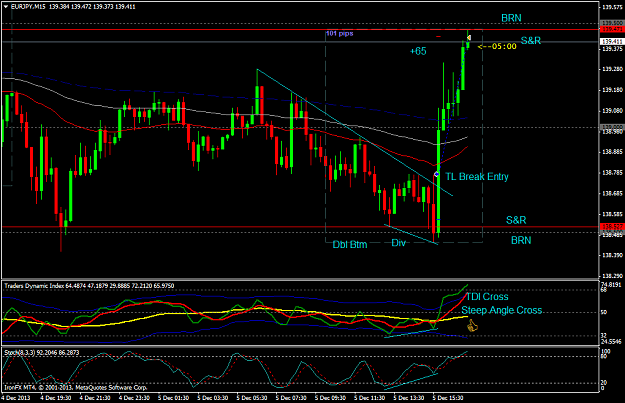The image size is (625, 403).
Task: Click the '5 Dec 01:30' time axis label
Action: point(173,398)
